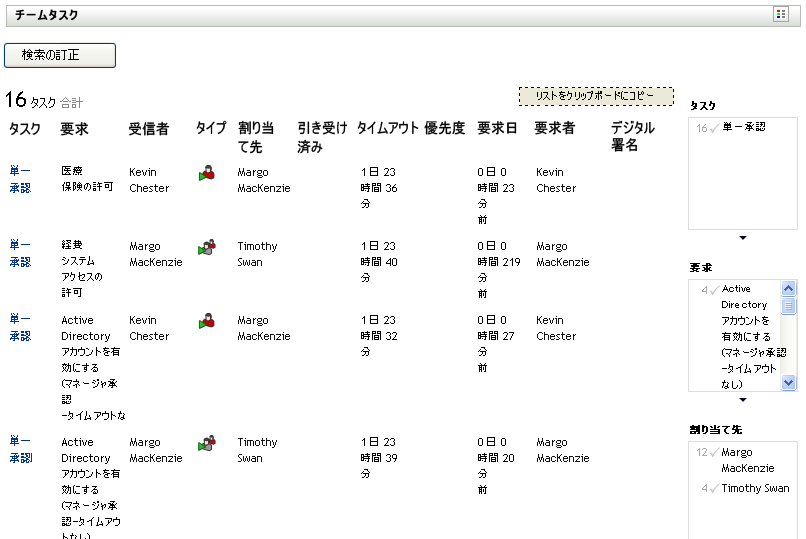Click the scroll down arrow in the 要求 filter box
806x539 pixels.
(789, 382)
